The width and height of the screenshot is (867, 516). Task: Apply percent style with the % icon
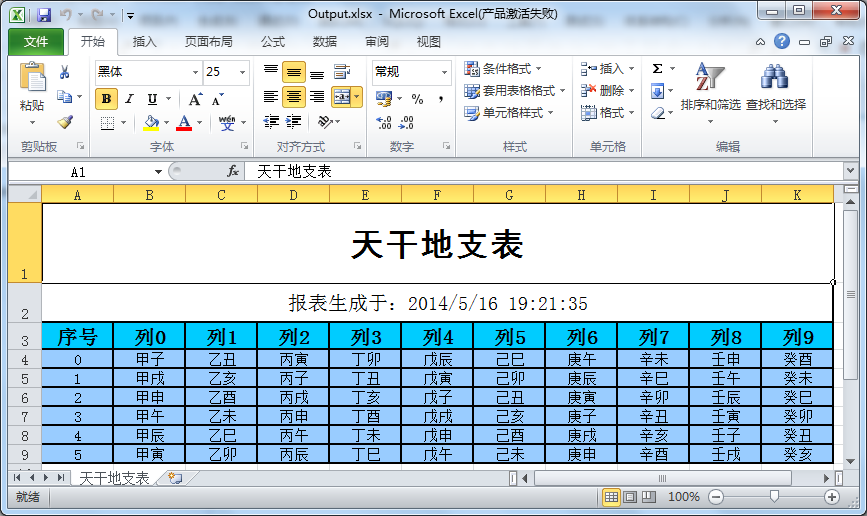[x=417, y=99]
